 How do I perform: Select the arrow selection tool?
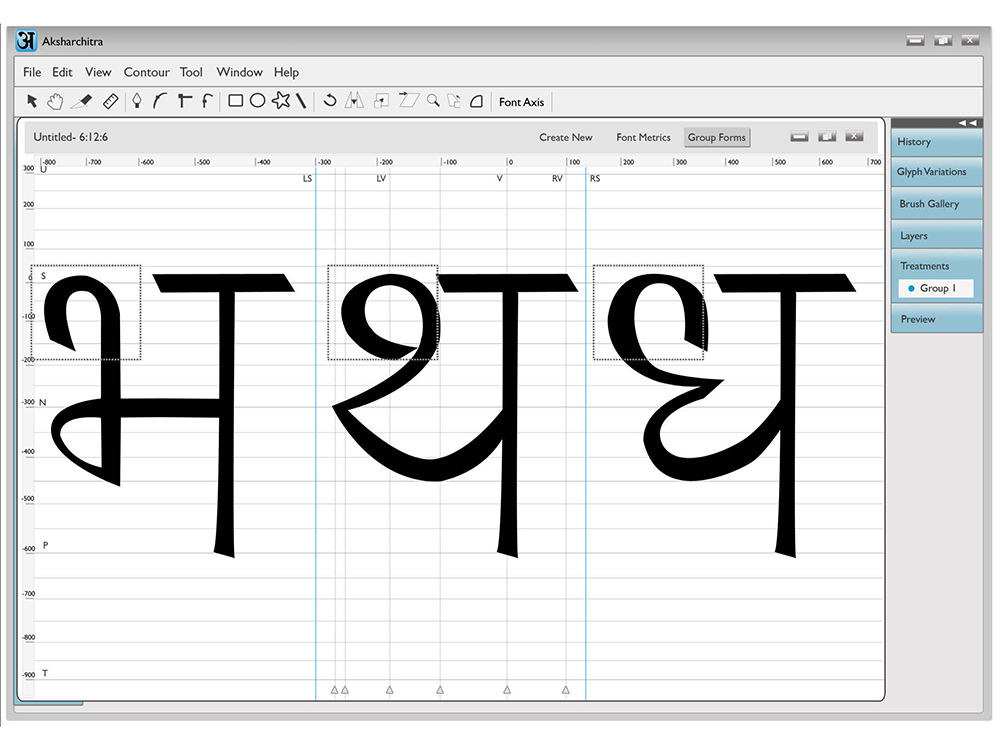point(32,101)
